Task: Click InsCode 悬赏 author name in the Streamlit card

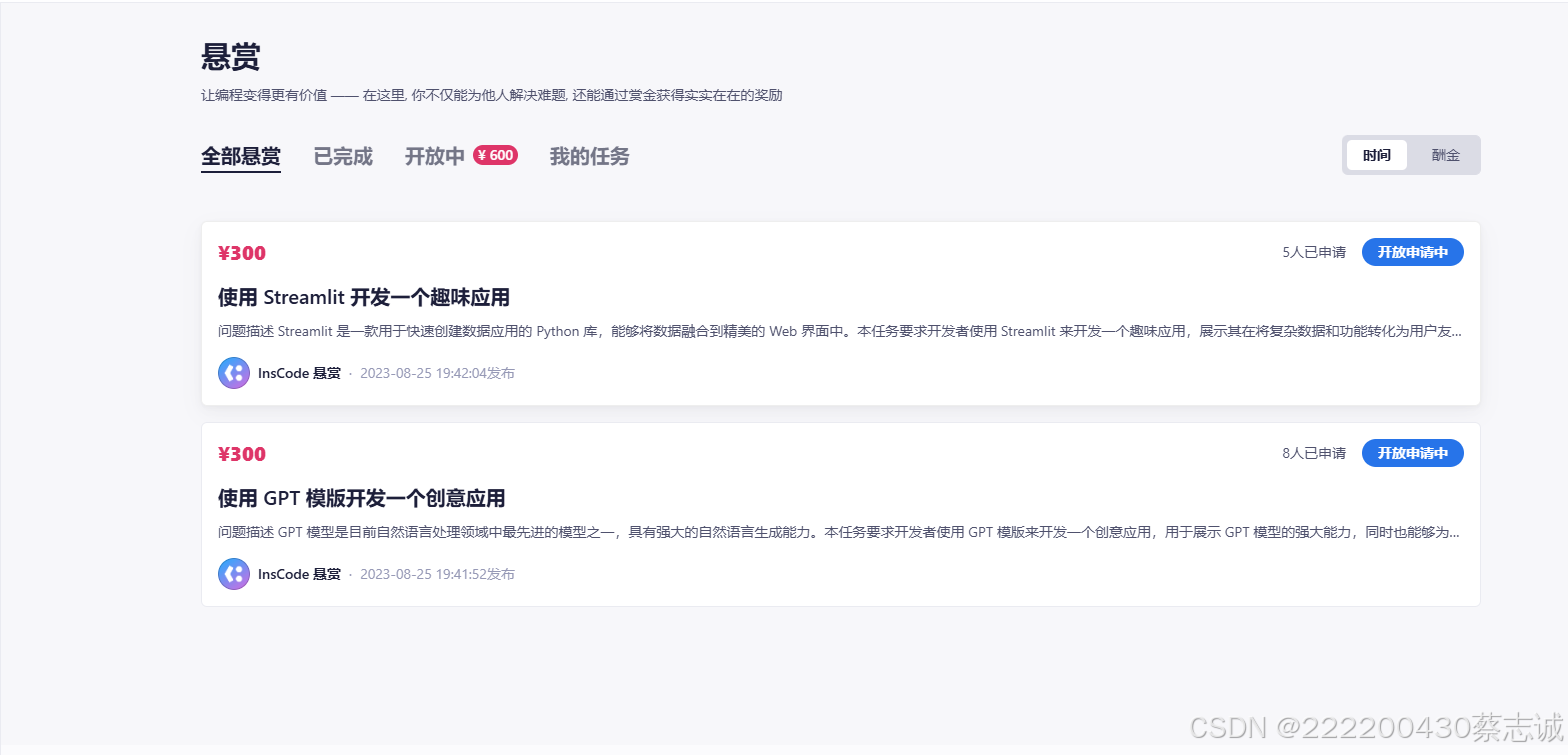Action: [299, 373]
